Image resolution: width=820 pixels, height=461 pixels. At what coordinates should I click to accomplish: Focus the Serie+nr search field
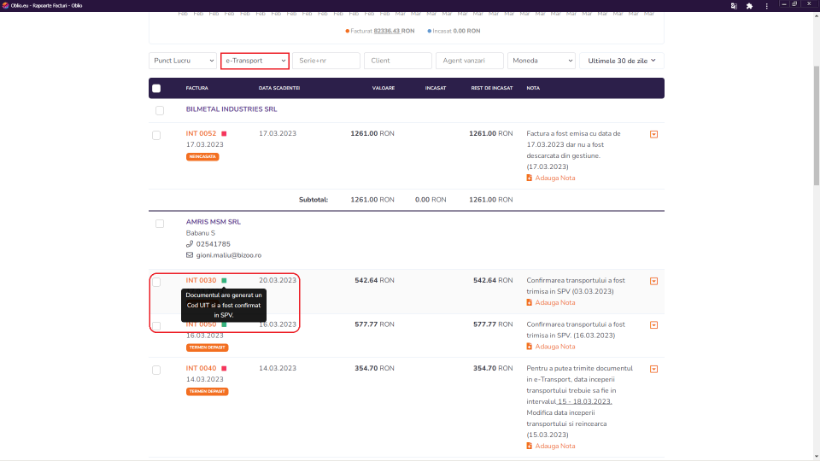(x=326, y=61)
